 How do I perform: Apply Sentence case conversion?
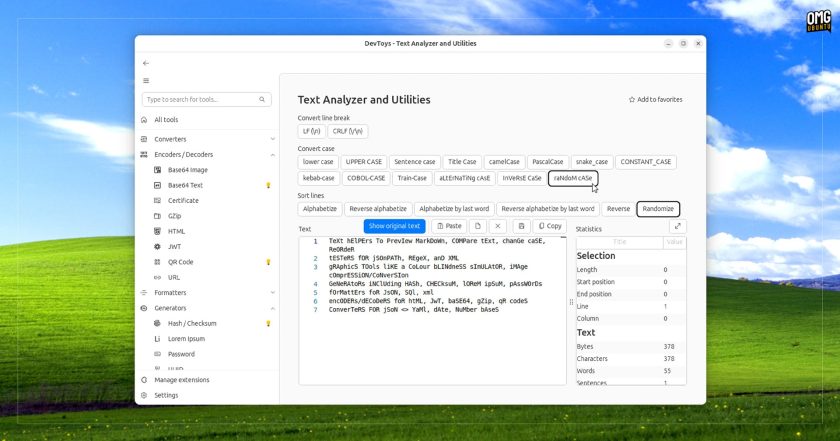tap(415, 162)
